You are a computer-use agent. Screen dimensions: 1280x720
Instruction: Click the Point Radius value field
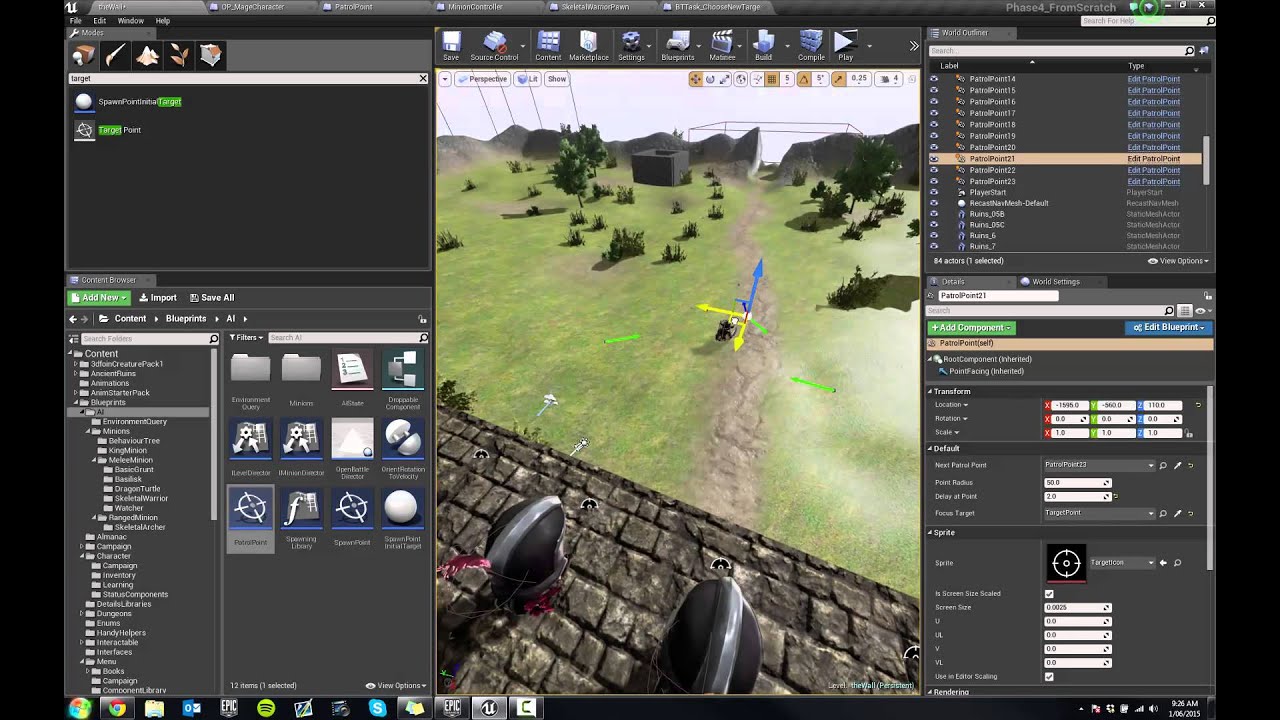pyautogui.click(x=1077, y=483)
